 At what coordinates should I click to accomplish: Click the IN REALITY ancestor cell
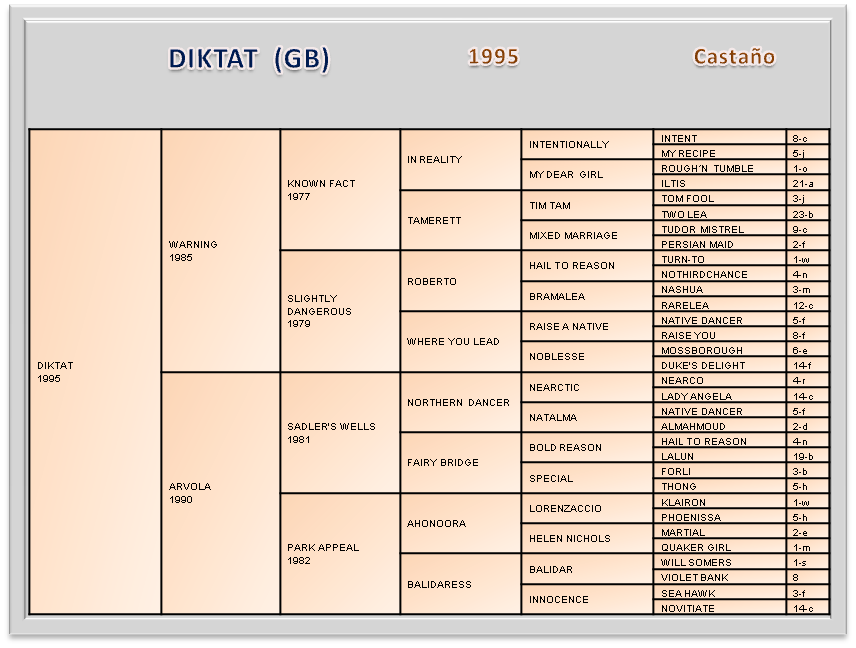coord(460,160)
